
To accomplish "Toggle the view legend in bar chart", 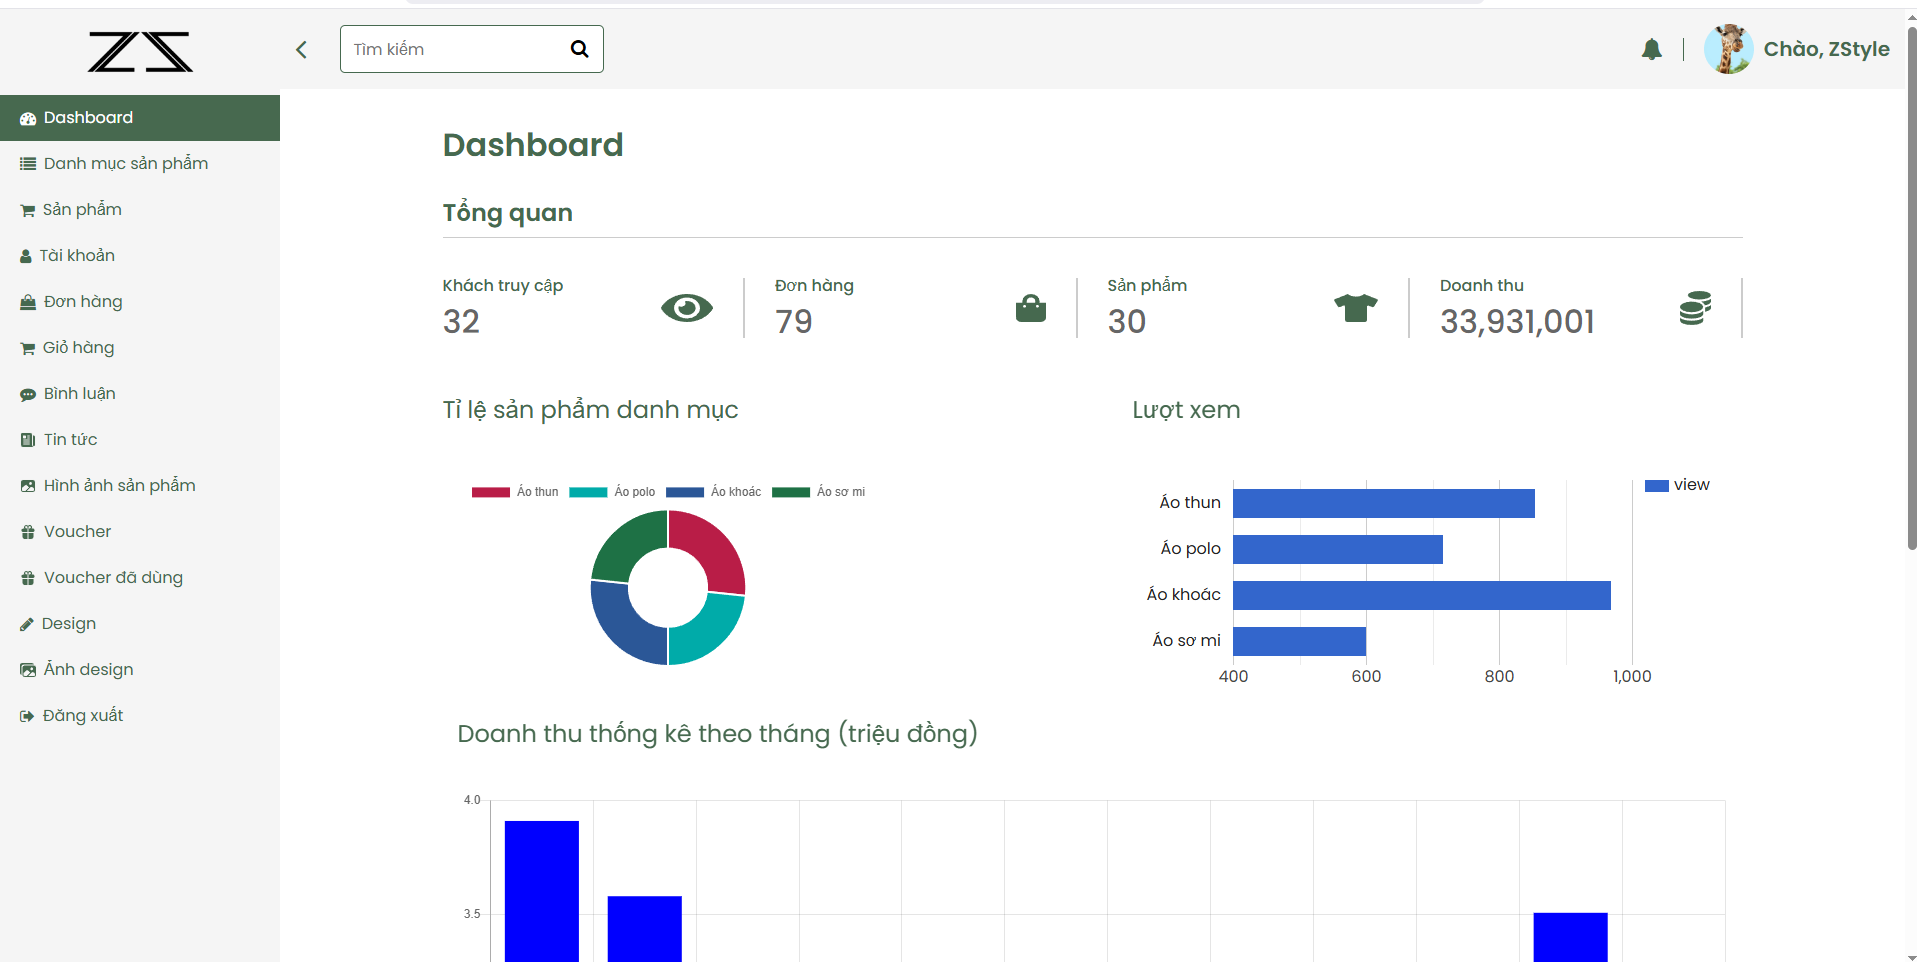I will click(x=1677, y=485).
